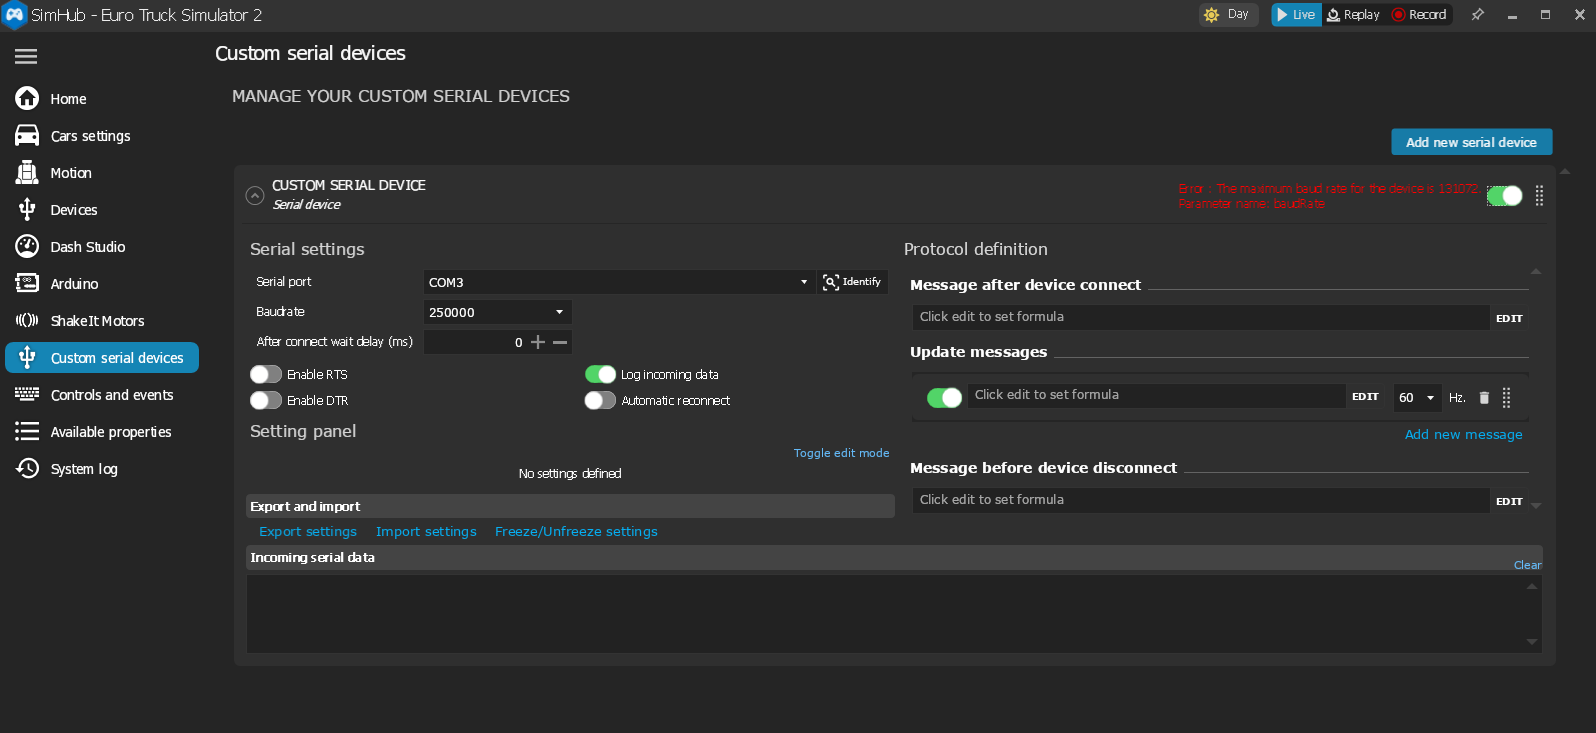The width and height of the screenshot is (1596, 733).
Task: Click inside Incoming serial data box
Action: pyautogui.click(x=884, y=613)
